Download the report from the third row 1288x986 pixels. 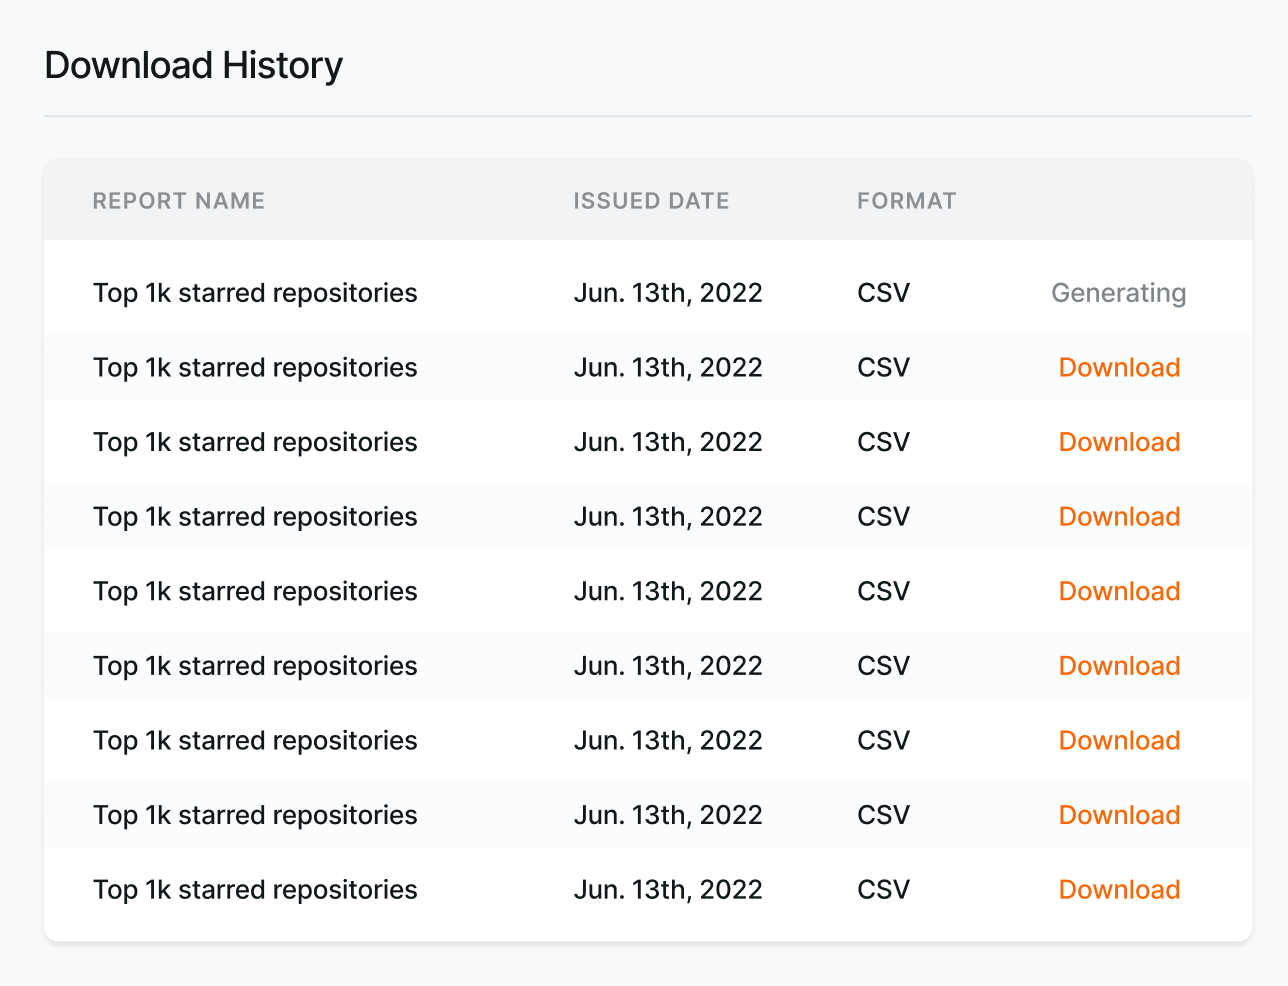(x=1119, y=441)
